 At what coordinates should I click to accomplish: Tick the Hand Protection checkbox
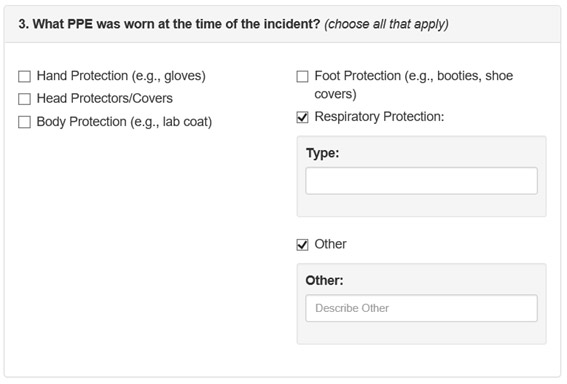(24, 76)
